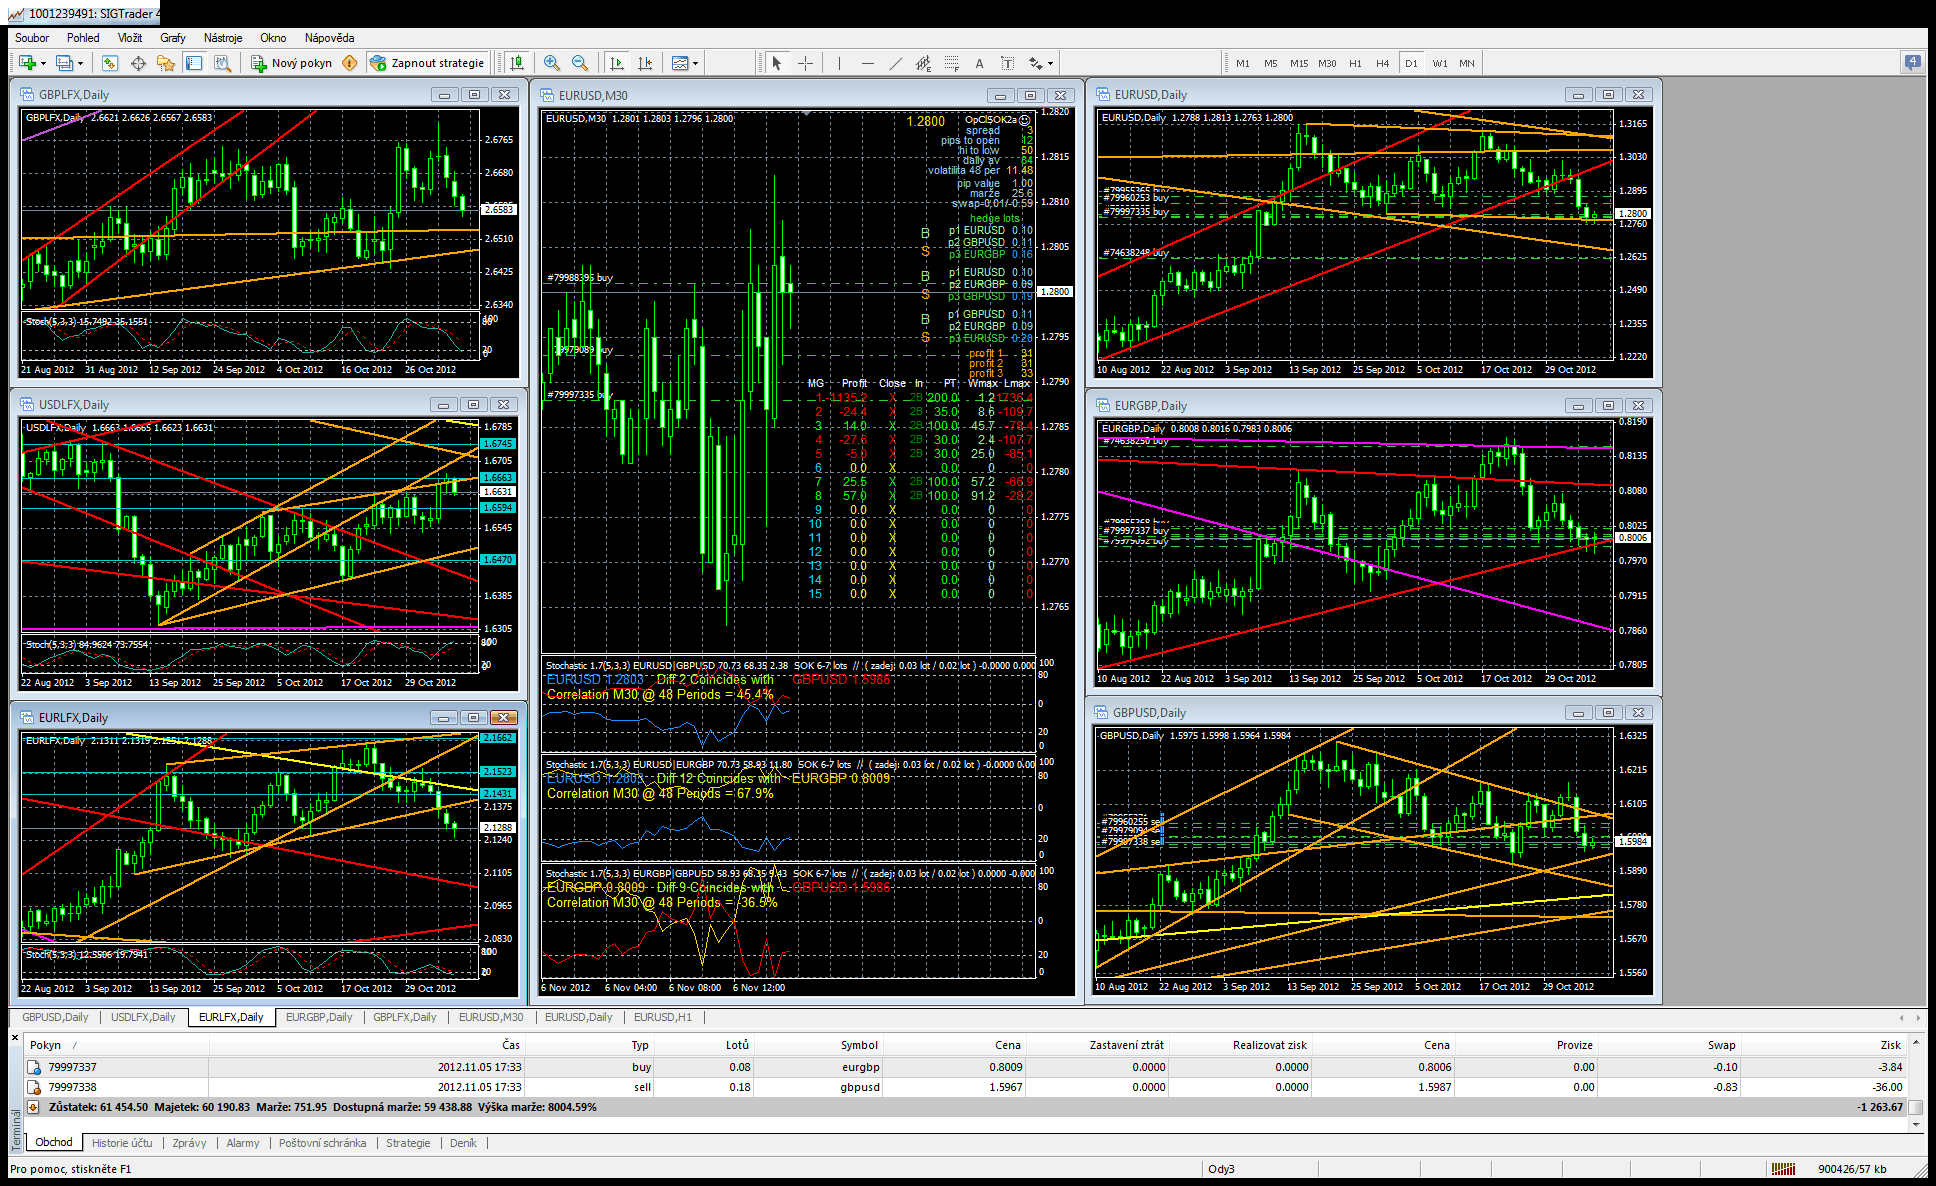Image resolution: width=1936 pixels, height=1186 pixels.
Task: Select order row 79997337 eurgbp
Action: tap(965, 1067)
